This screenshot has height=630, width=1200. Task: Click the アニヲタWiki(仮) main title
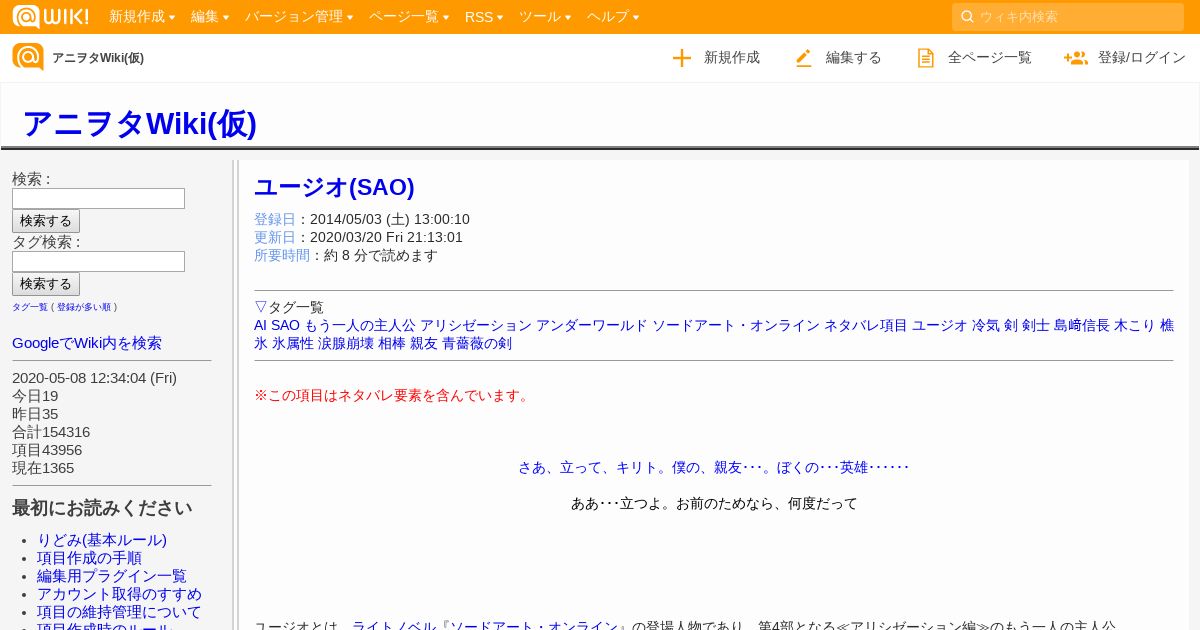click(139, 123)
